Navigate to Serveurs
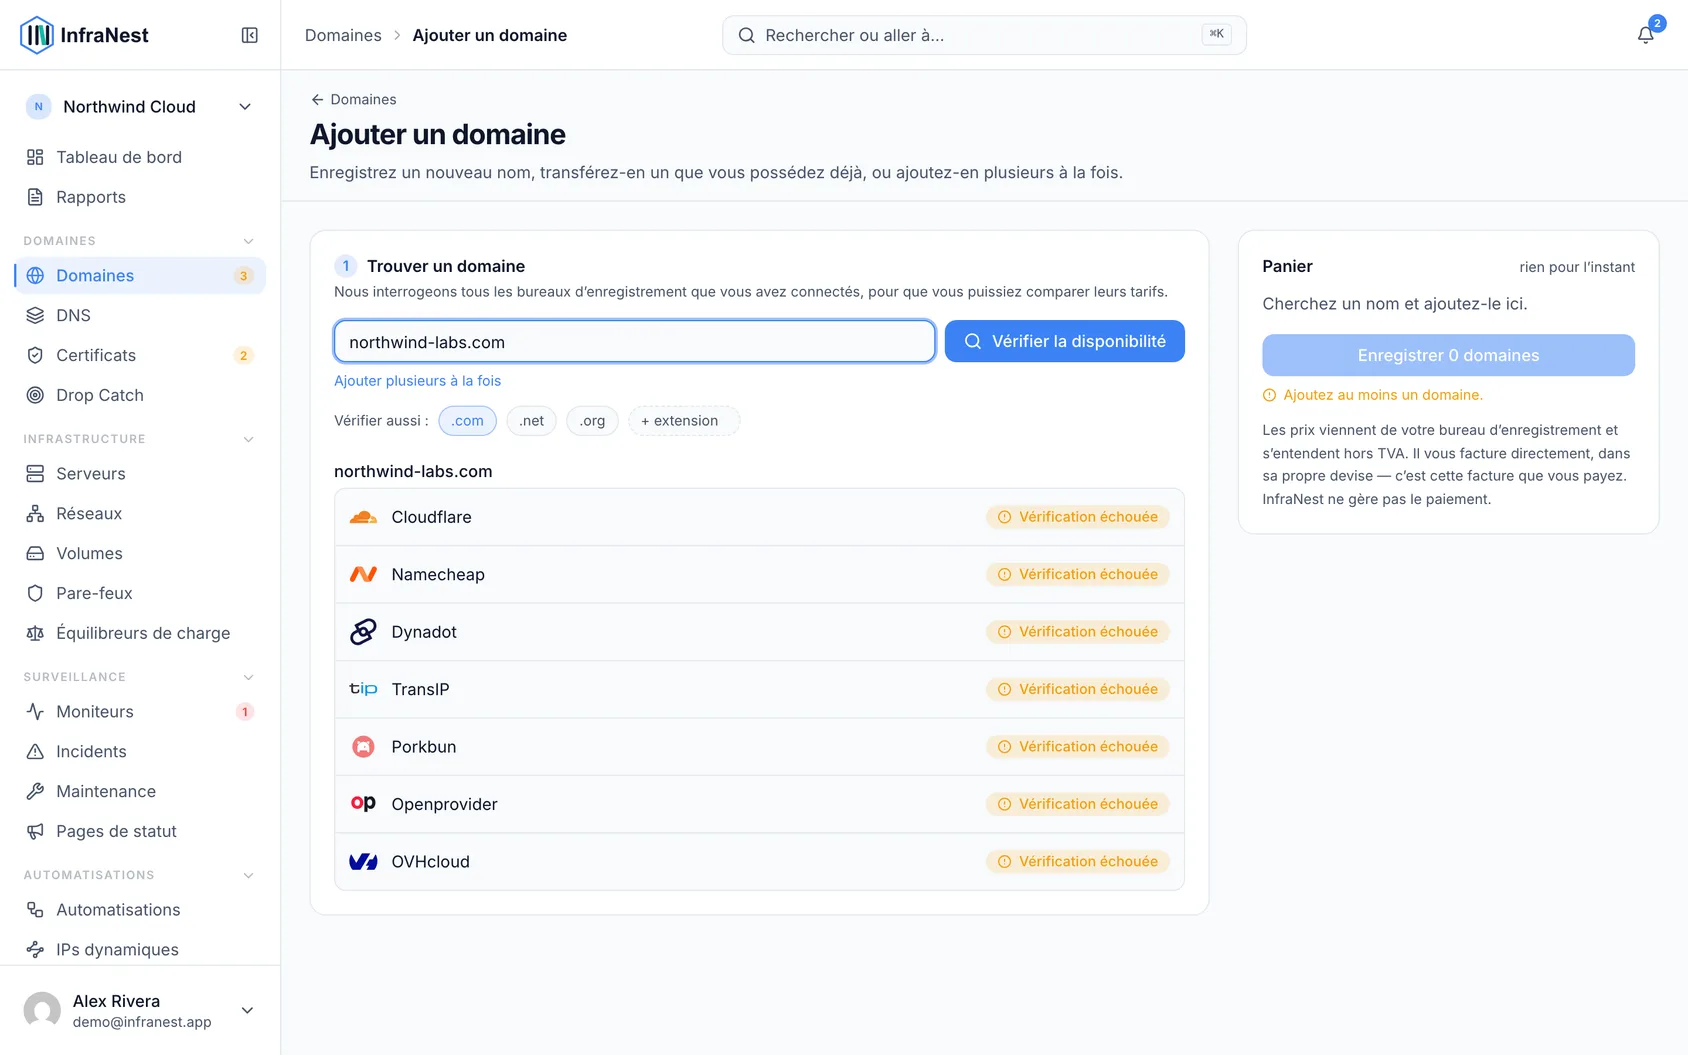The image size is (1688, 1055). [x=140, y=473]
